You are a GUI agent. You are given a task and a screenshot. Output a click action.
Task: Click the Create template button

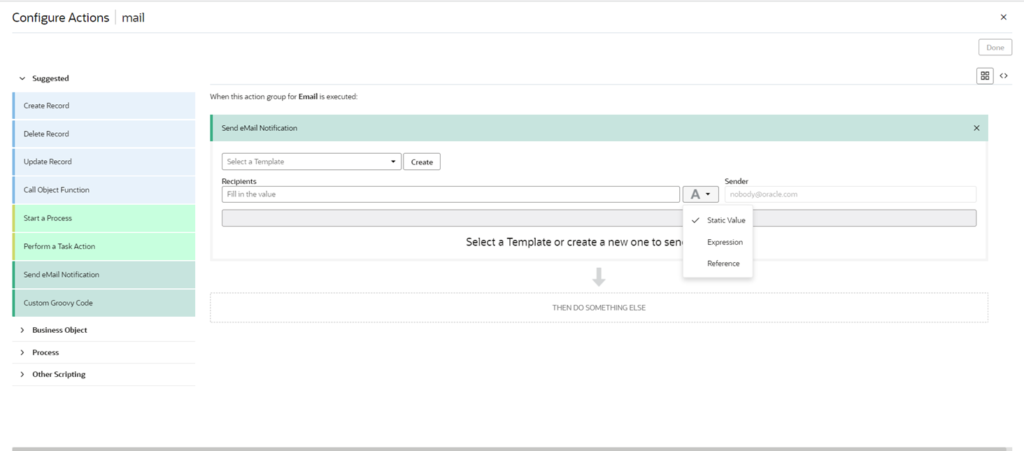[422, 161]
